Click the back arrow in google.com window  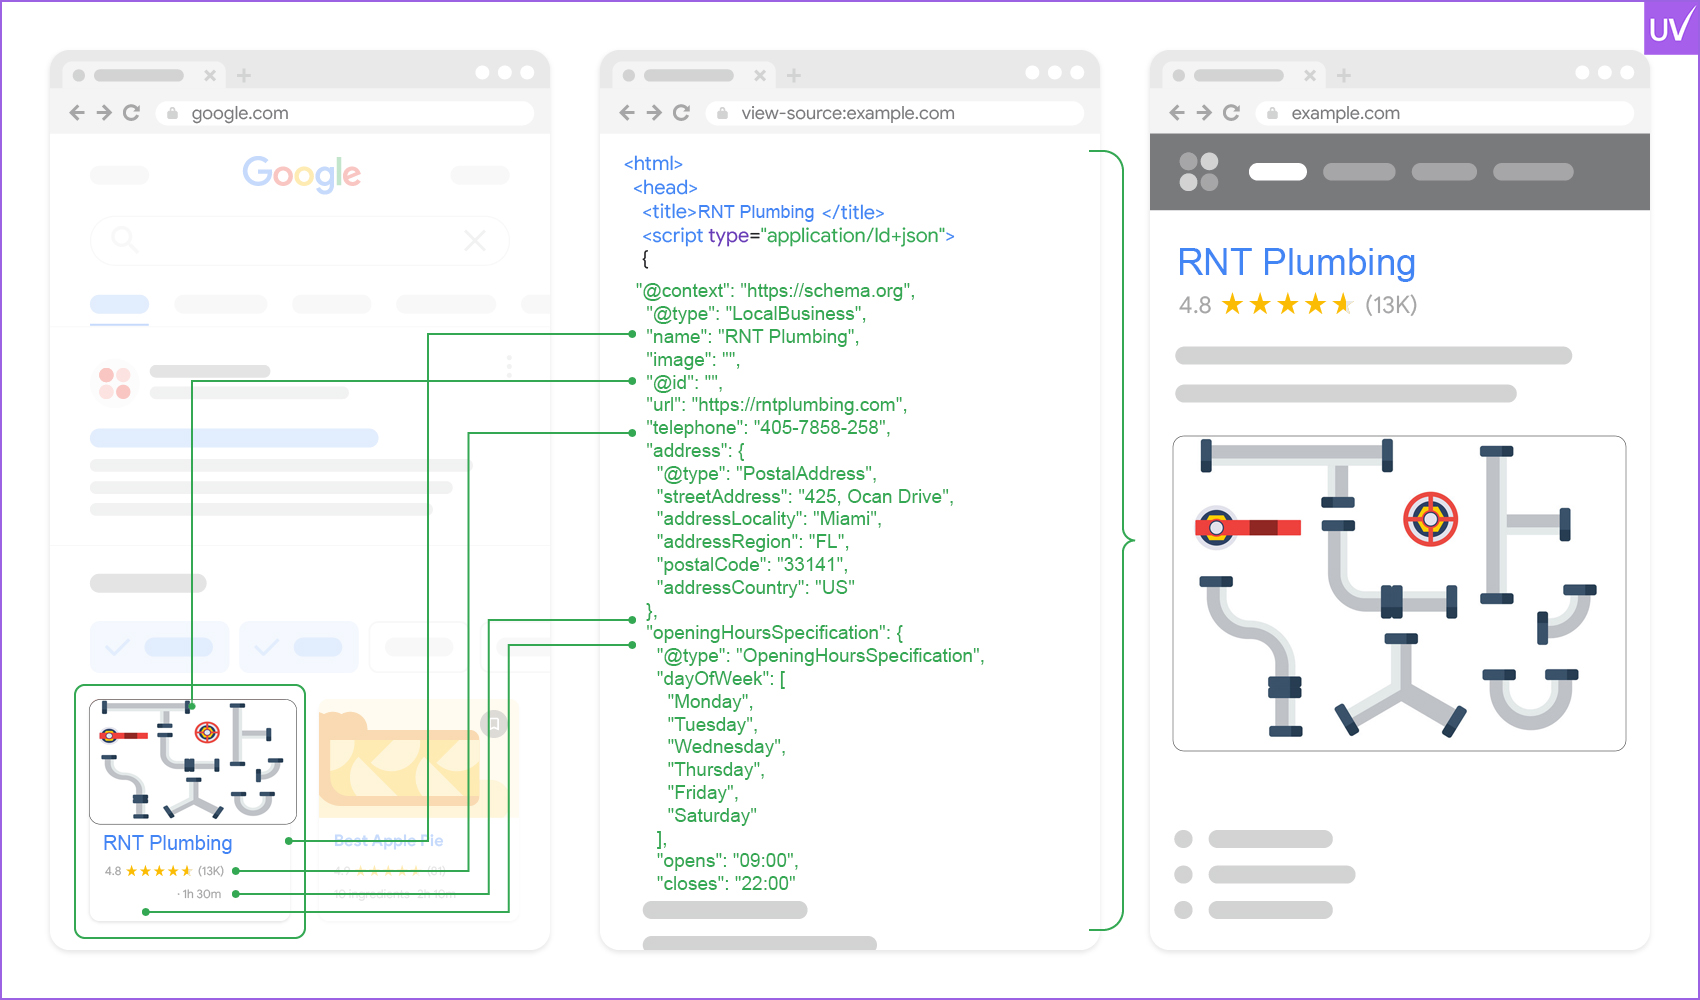click(77, 113)
